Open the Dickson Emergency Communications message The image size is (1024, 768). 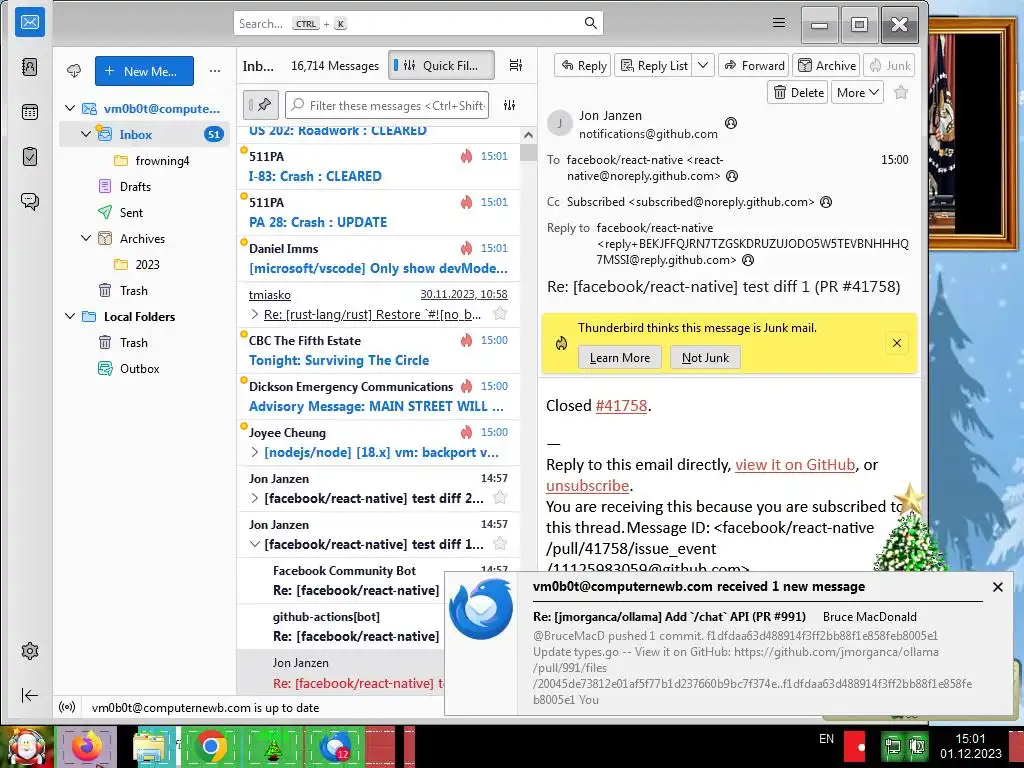(378, 396)
